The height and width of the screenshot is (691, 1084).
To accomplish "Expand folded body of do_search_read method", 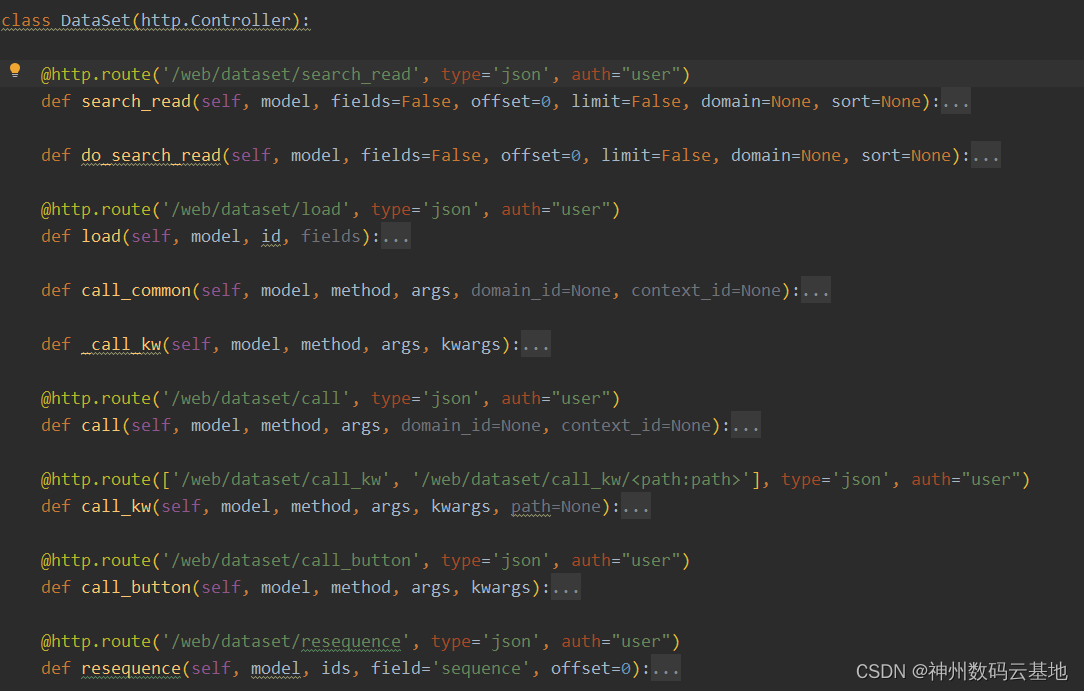I will tap(985, 155).
